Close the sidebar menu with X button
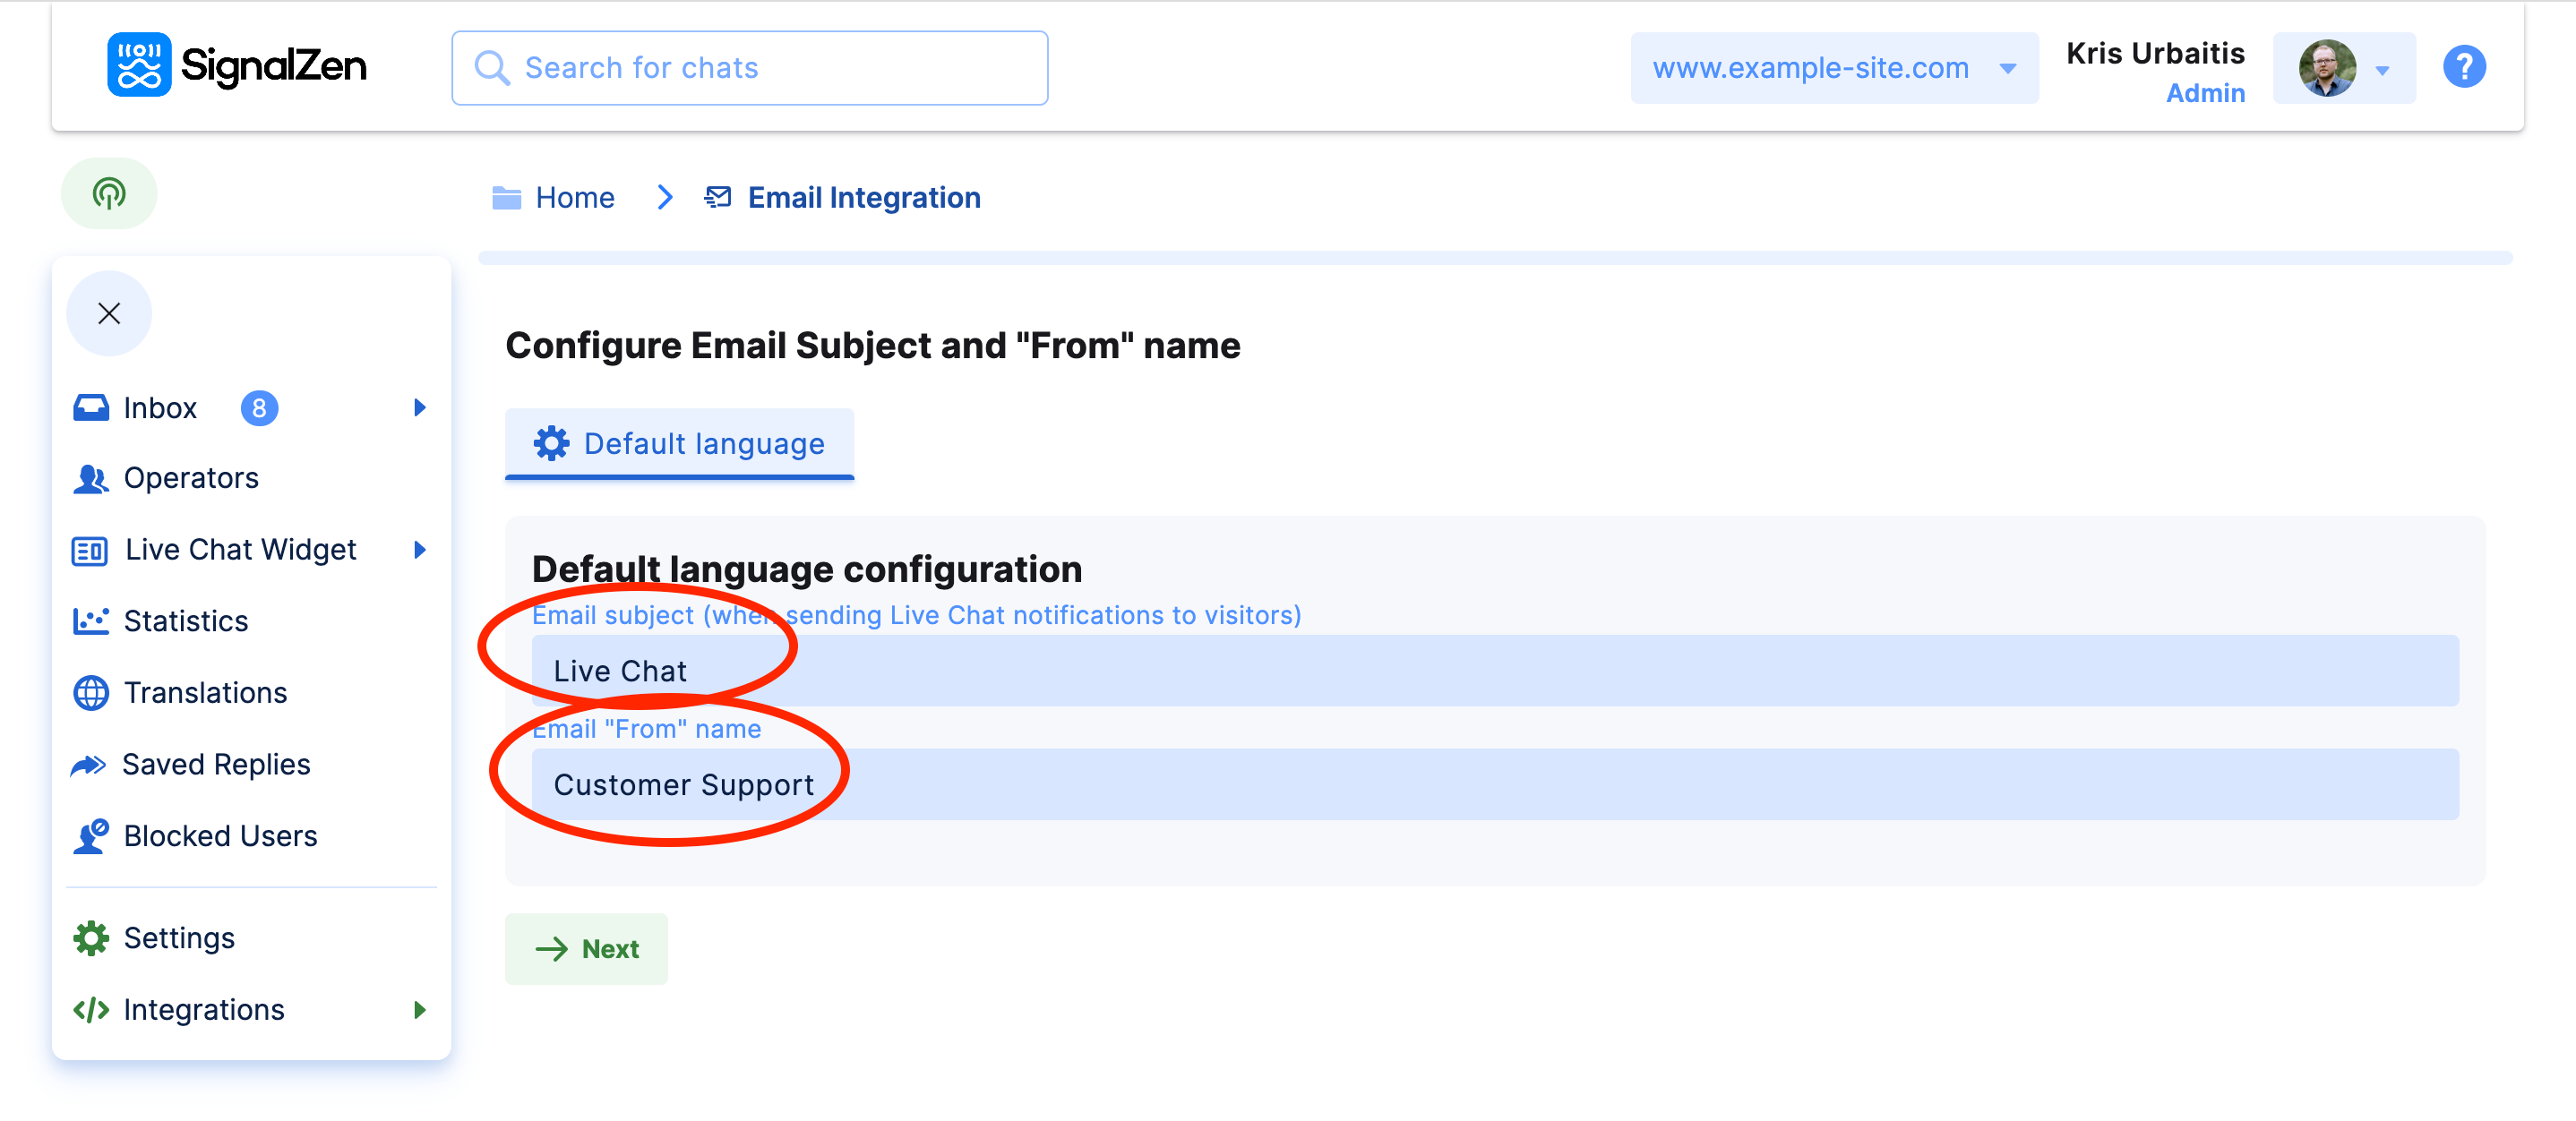This screenshot has height=1121, width=2576. tap(109, 313)
